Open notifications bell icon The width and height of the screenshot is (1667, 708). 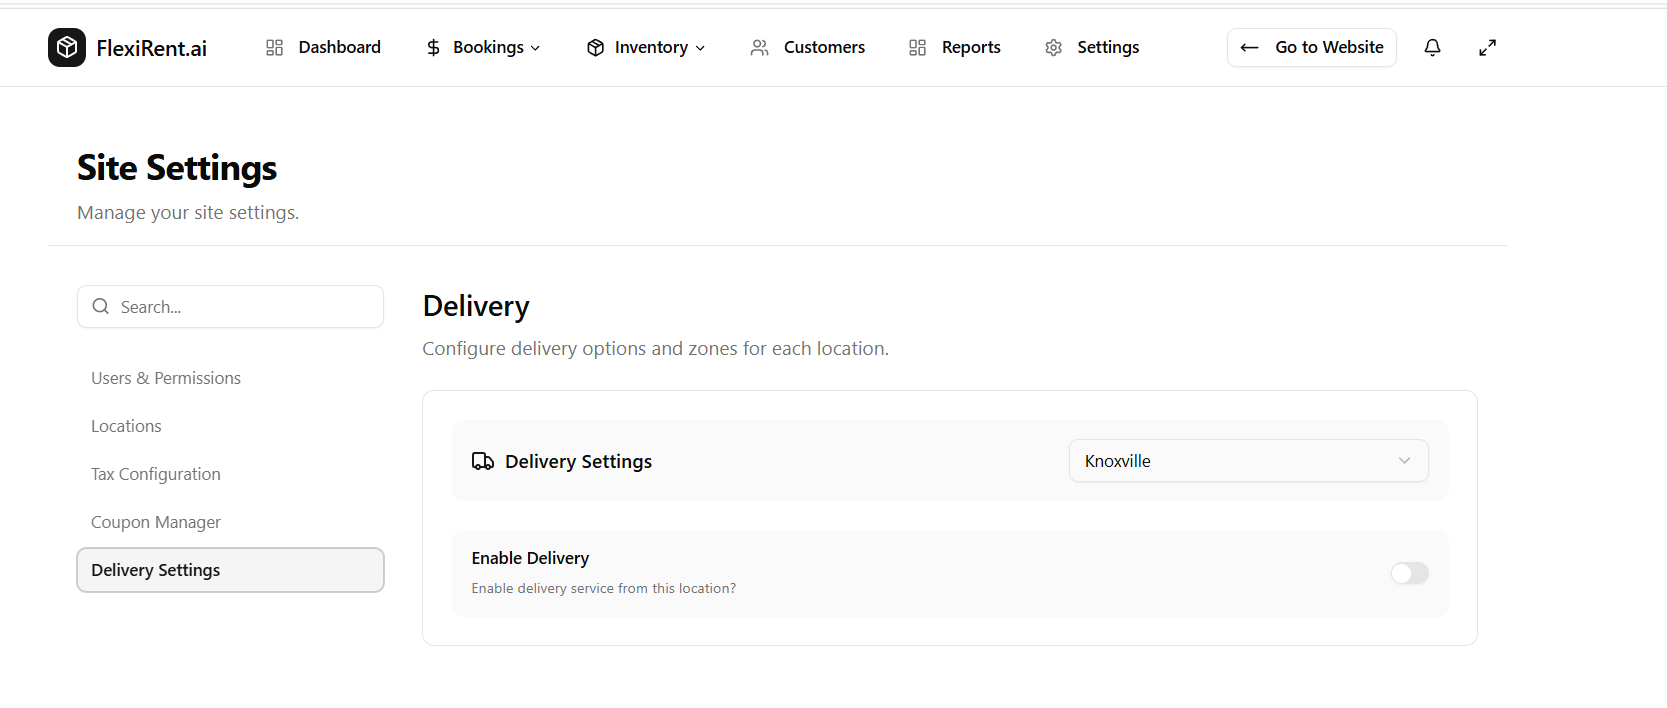(x=1432, y=47)
